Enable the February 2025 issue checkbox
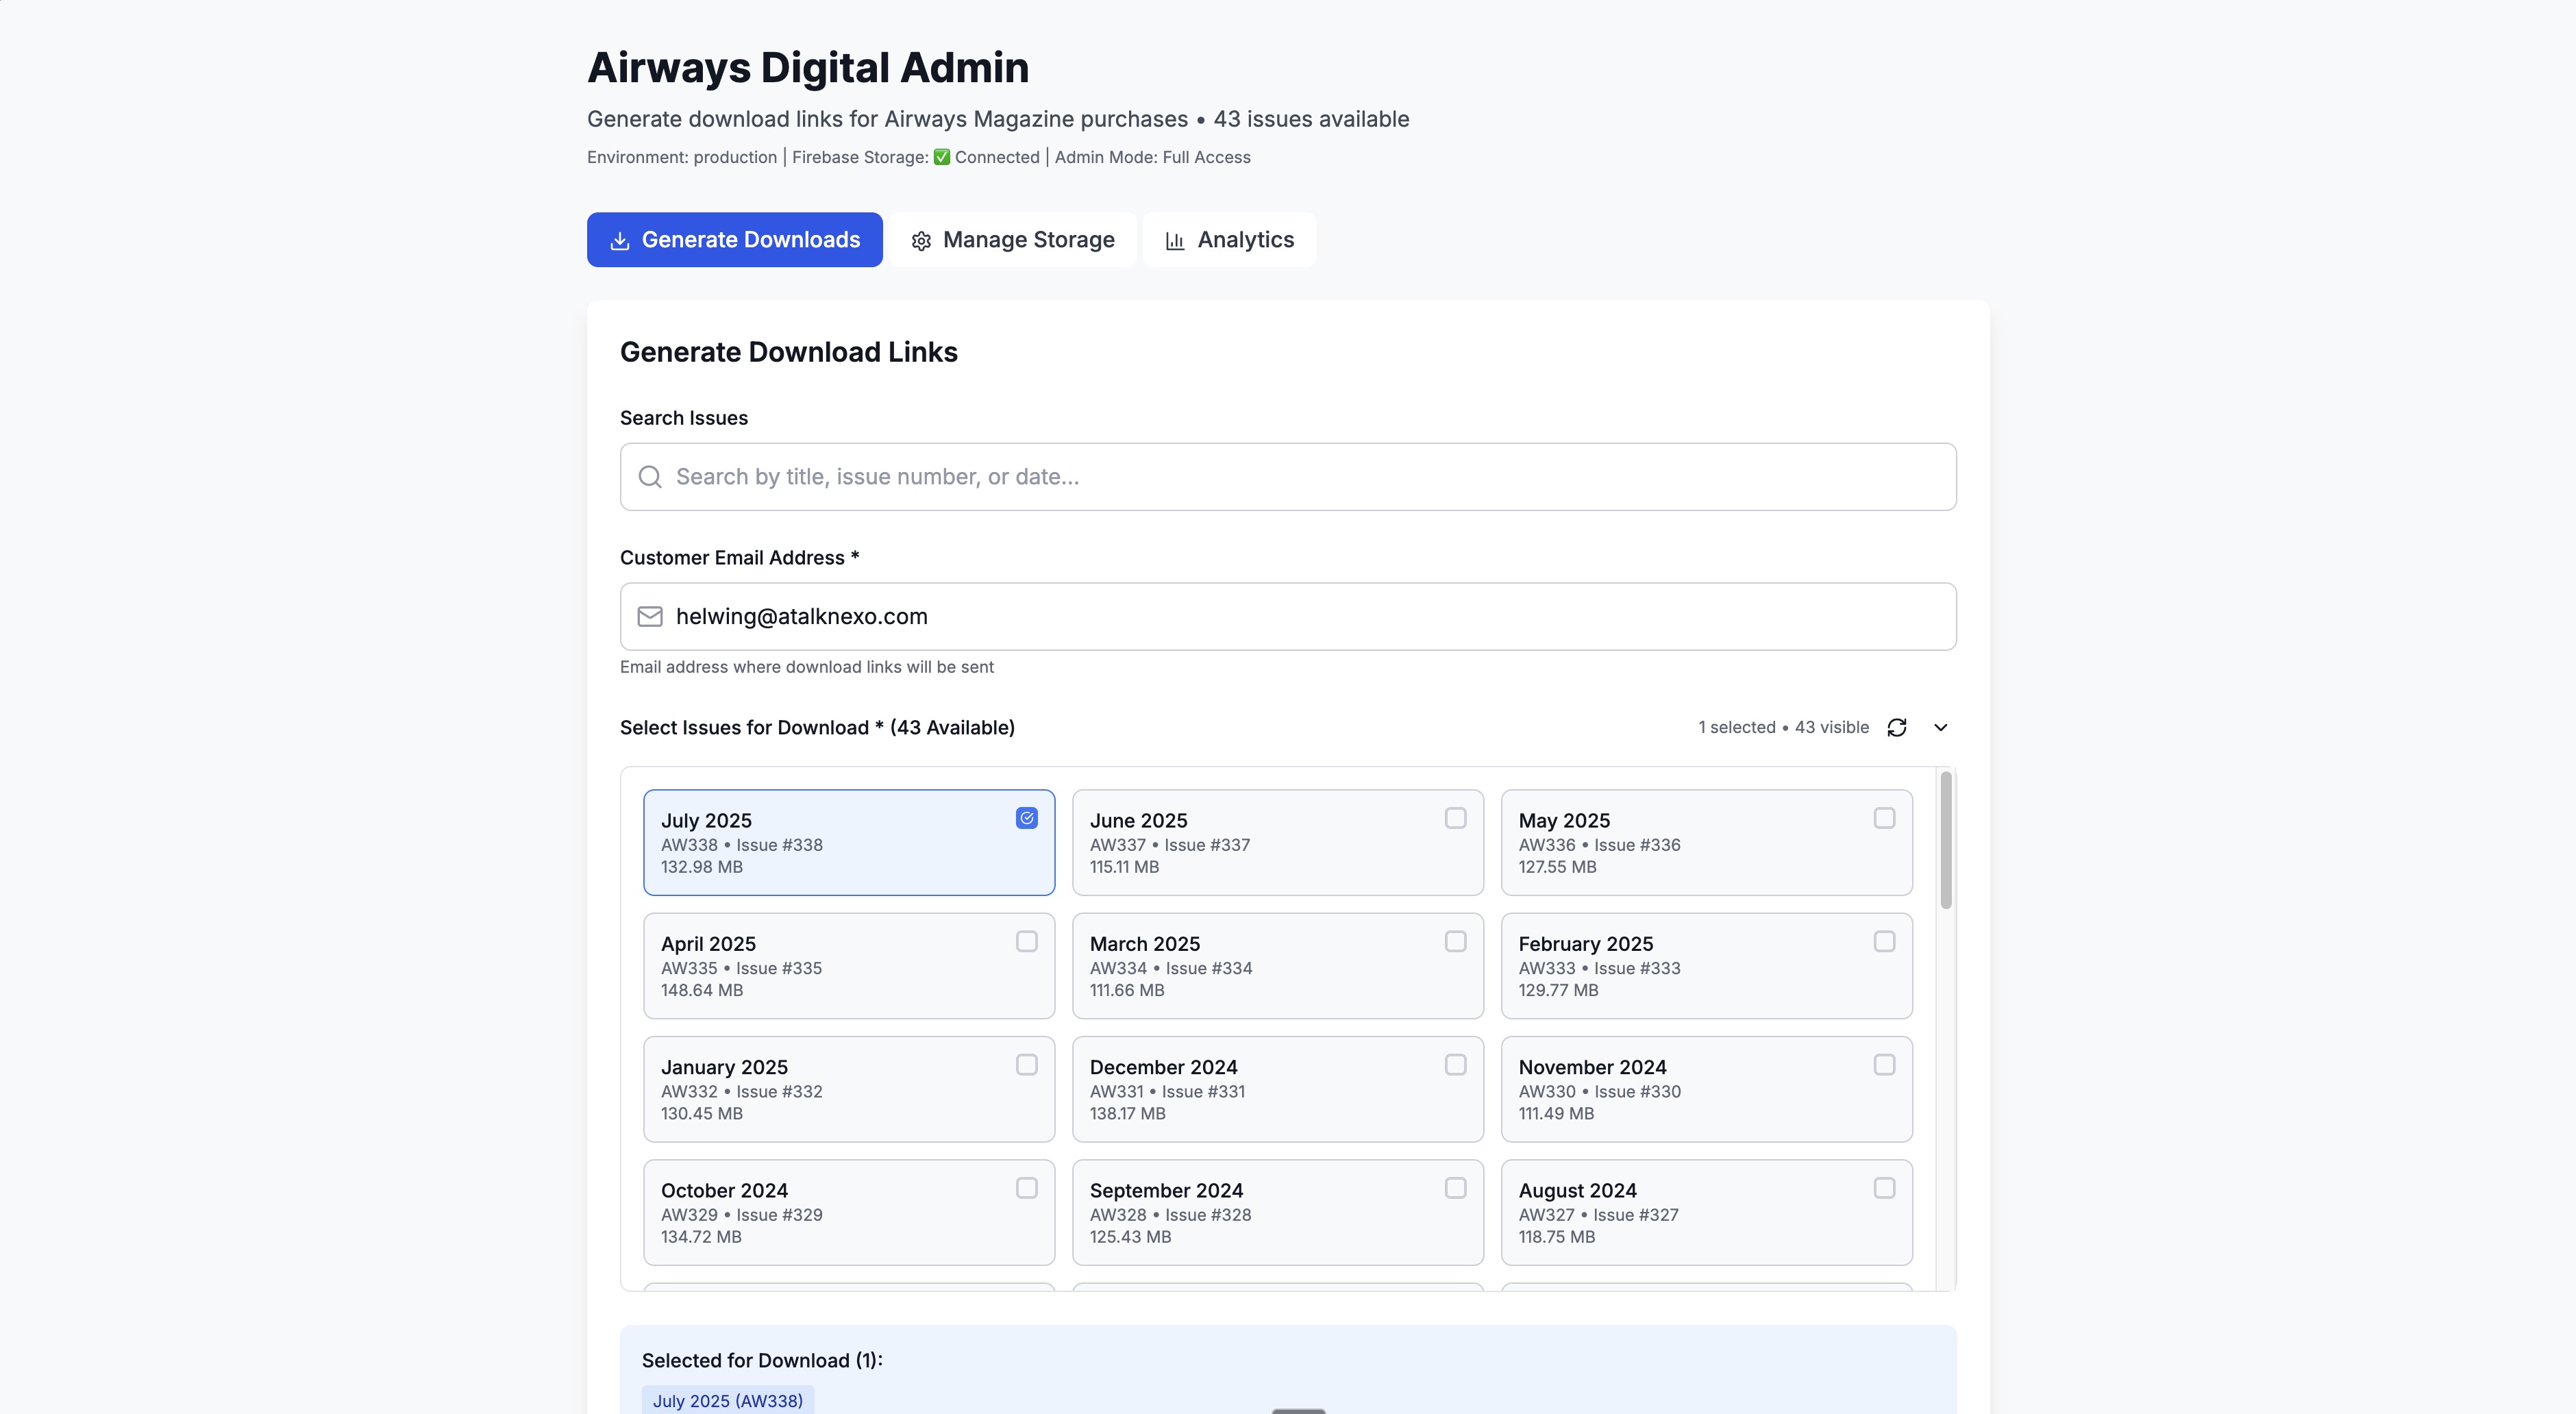 tap(1884, 942)
